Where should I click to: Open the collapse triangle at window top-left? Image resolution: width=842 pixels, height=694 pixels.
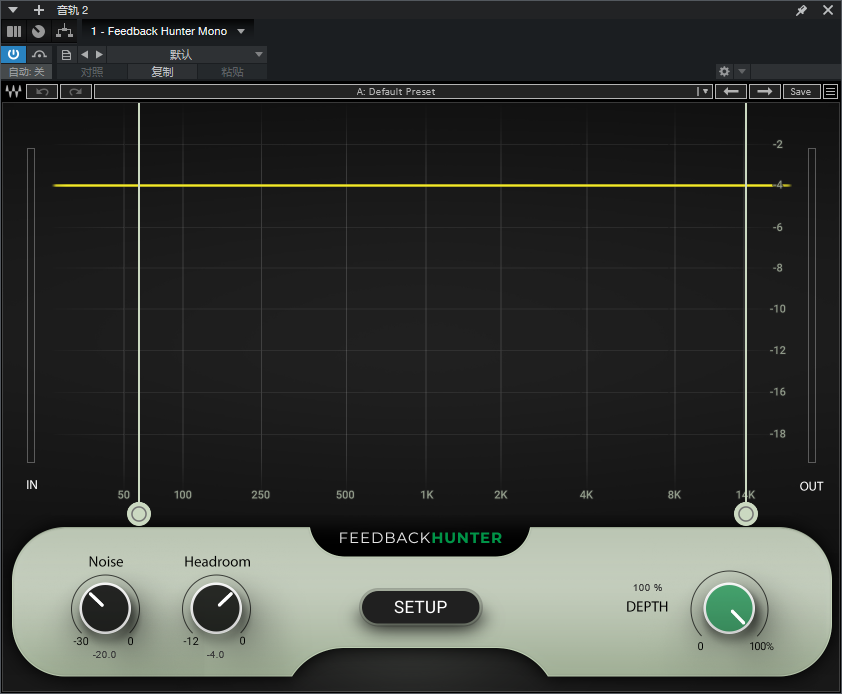(13, 10)
